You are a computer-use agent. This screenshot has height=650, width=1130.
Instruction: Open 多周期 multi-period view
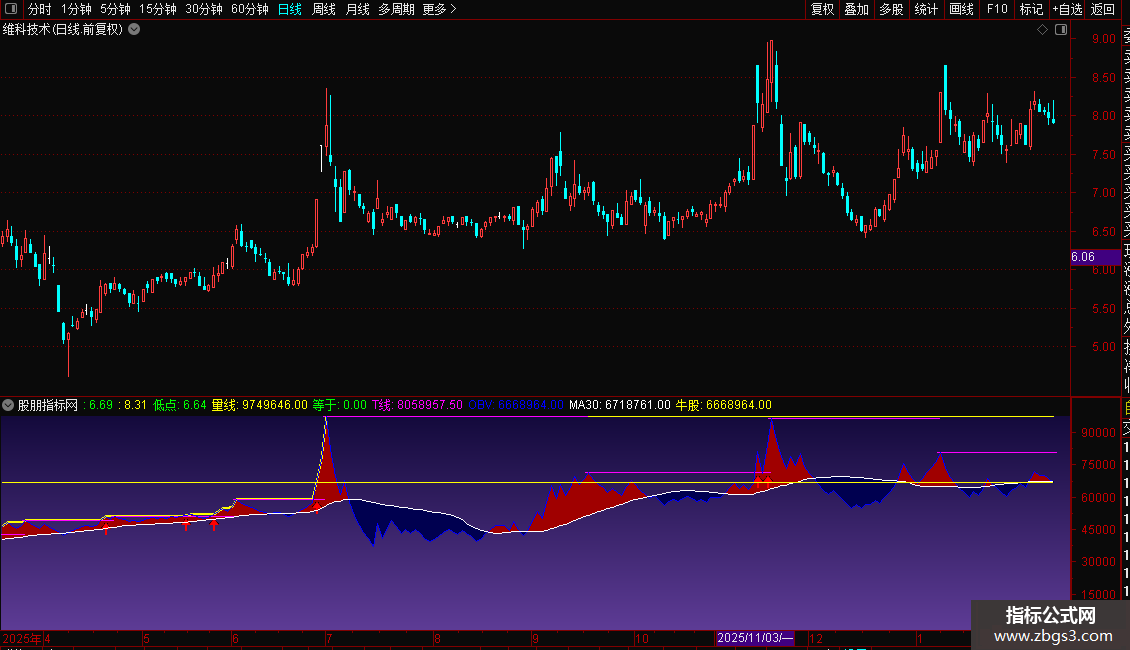point(396,9)
